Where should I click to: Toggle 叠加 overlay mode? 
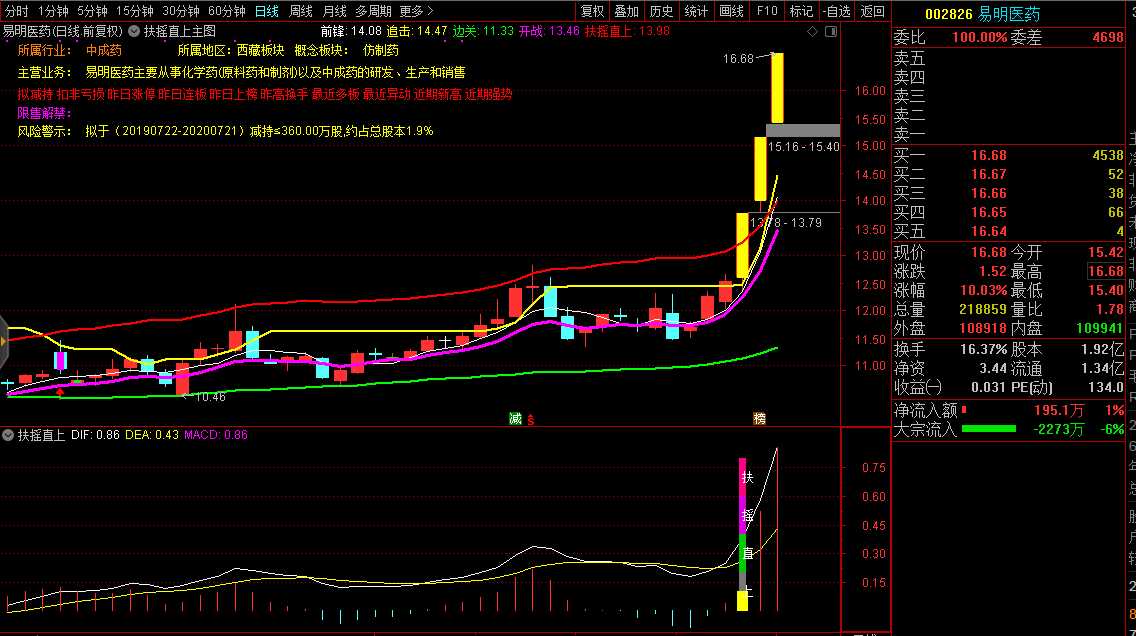coord(626,11)
